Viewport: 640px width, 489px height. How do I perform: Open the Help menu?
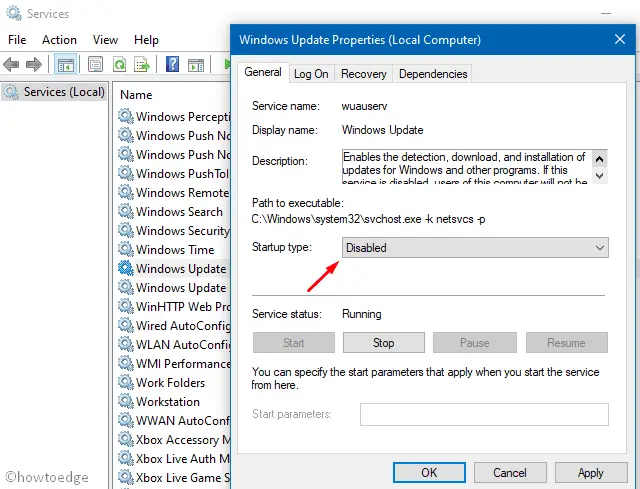click(146, 40)
